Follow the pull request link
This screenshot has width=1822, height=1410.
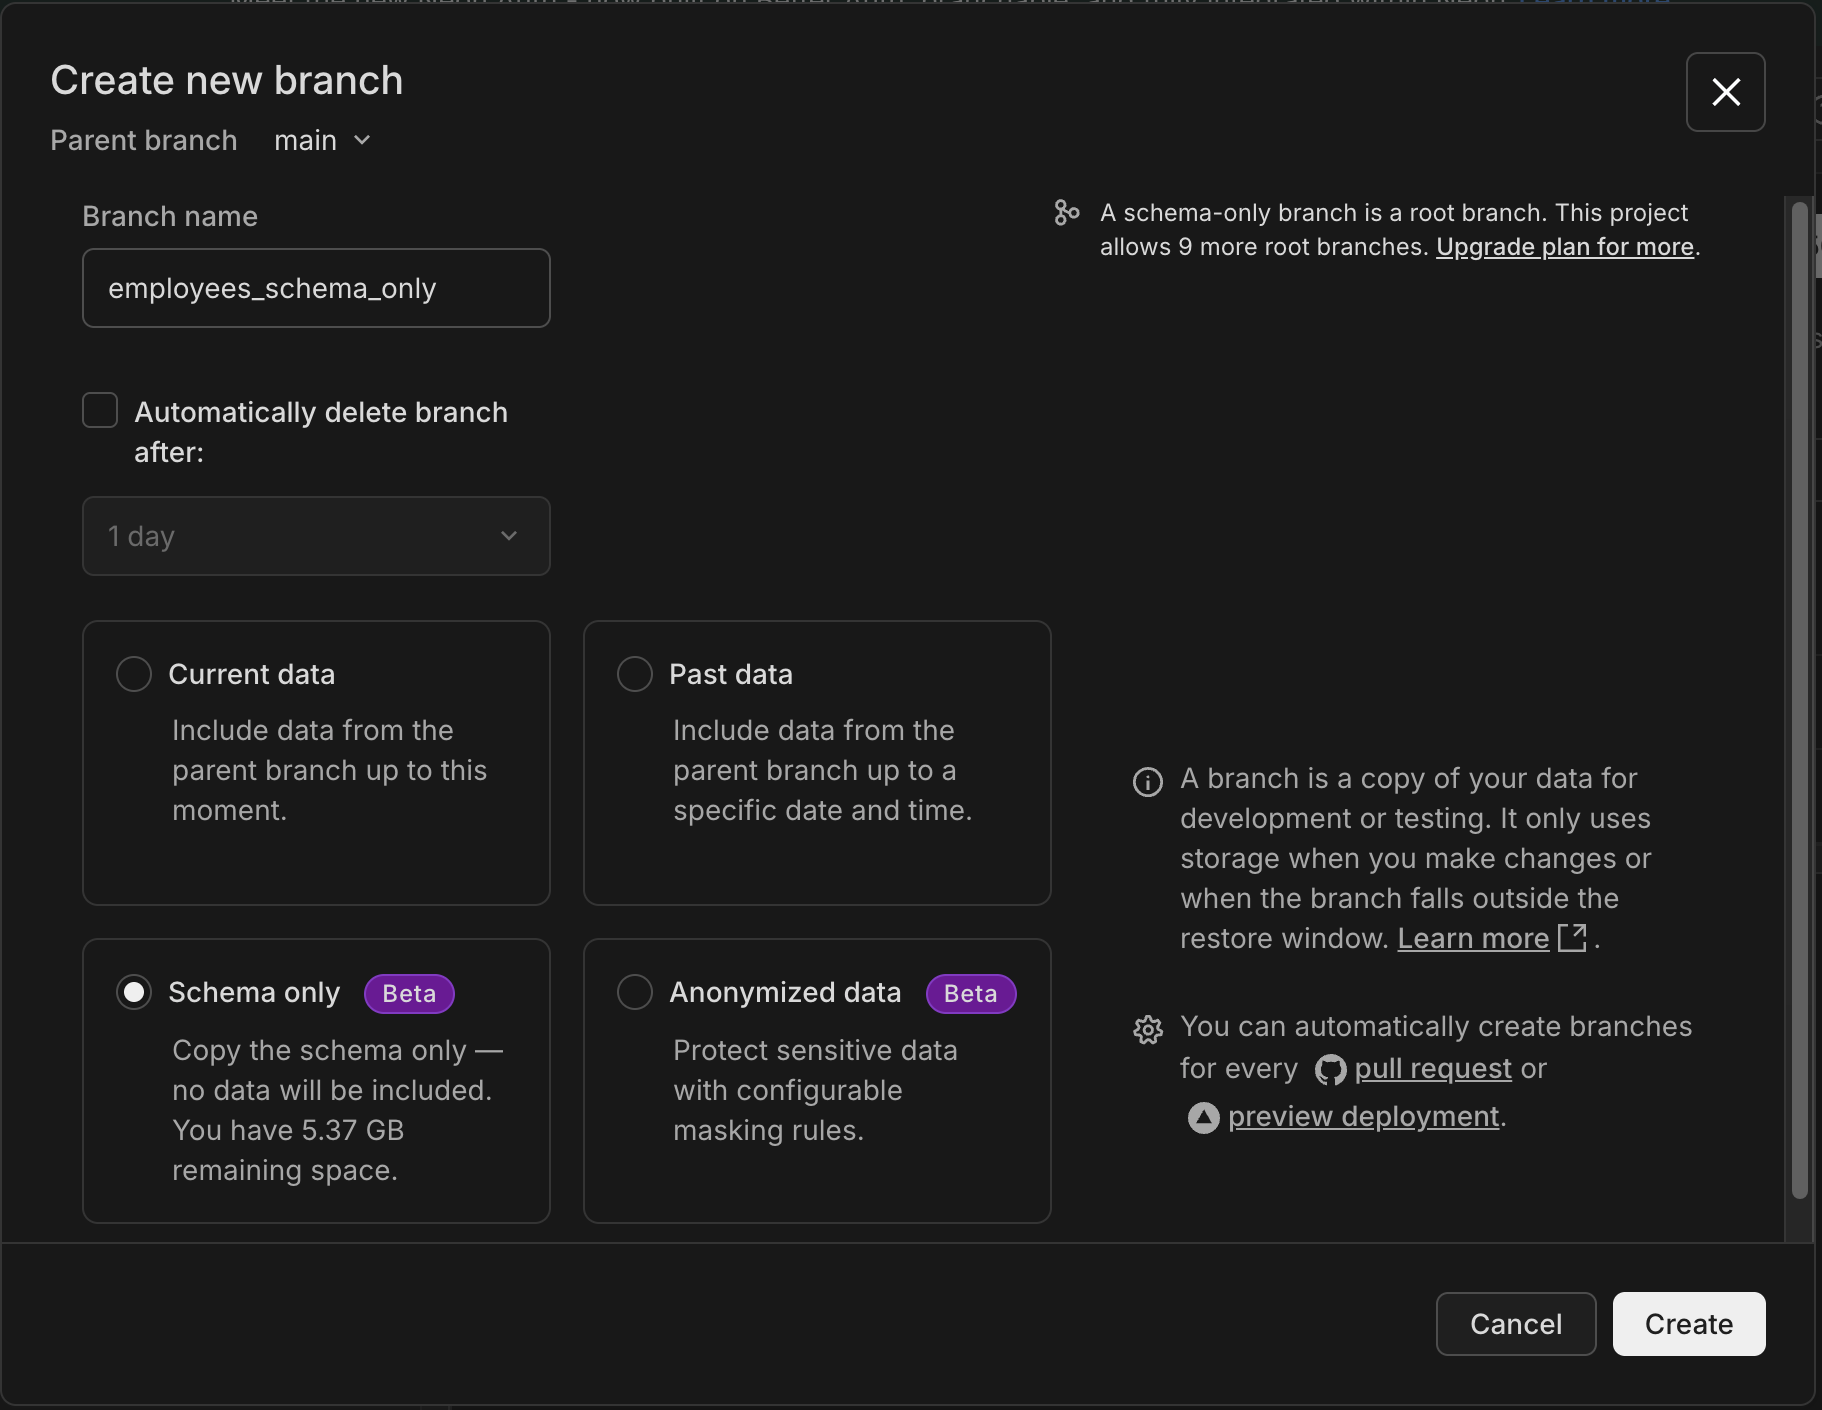[x=1432, y=1069]
